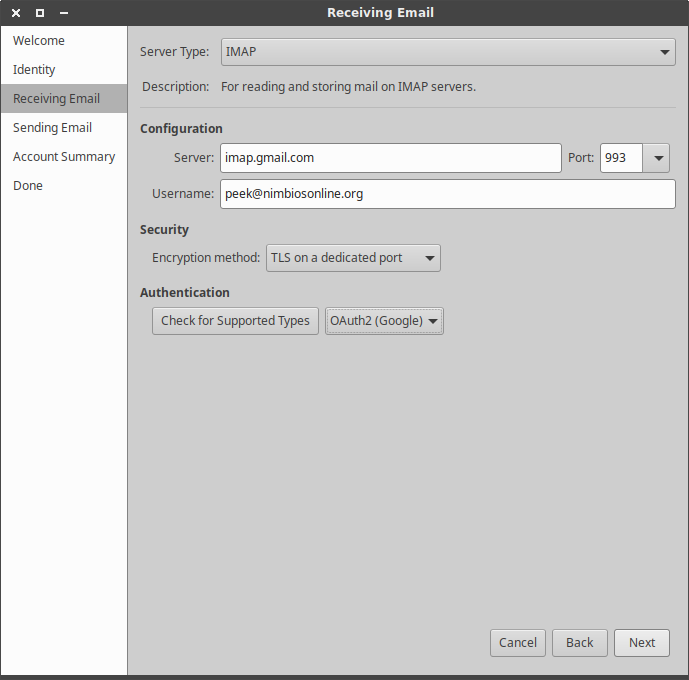Go Back to the previous page
Image resolution: width=689 pixels, height=680 pixels.
tap(579, 643)
